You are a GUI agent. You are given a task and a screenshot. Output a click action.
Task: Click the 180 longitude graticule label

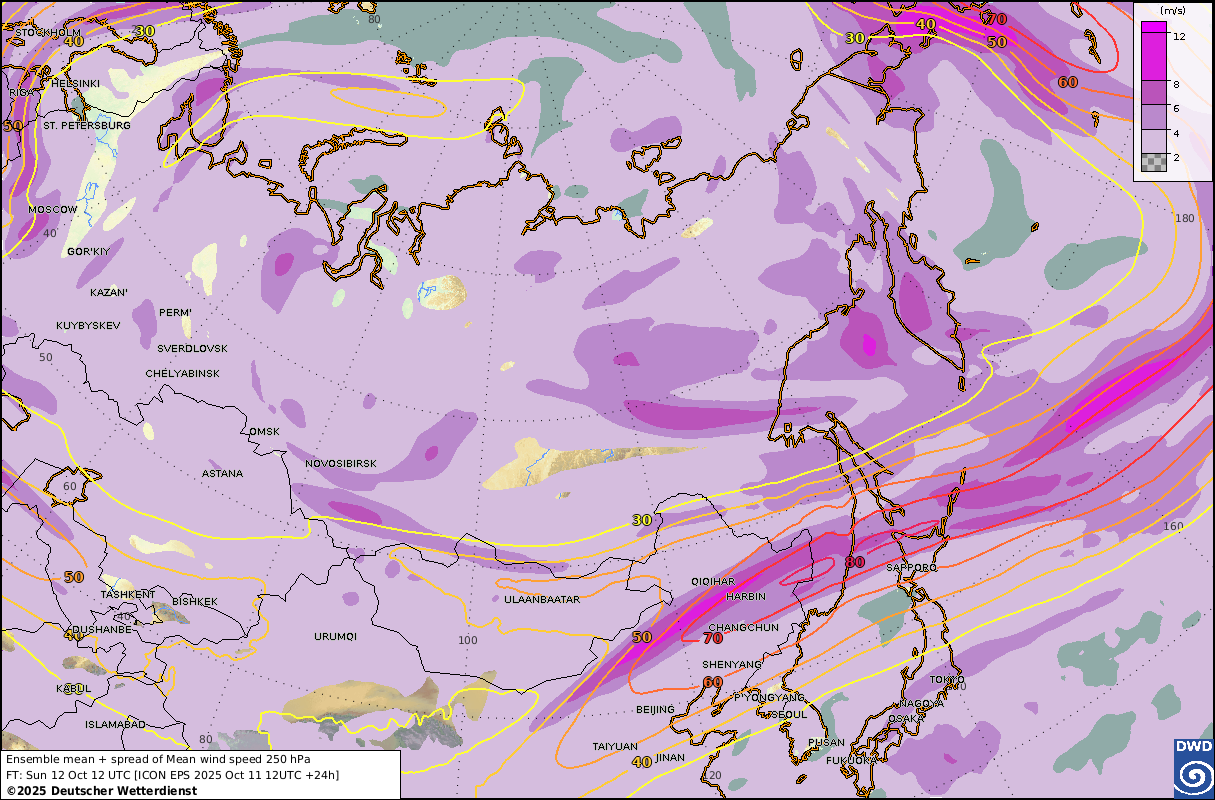point(1185,218)
